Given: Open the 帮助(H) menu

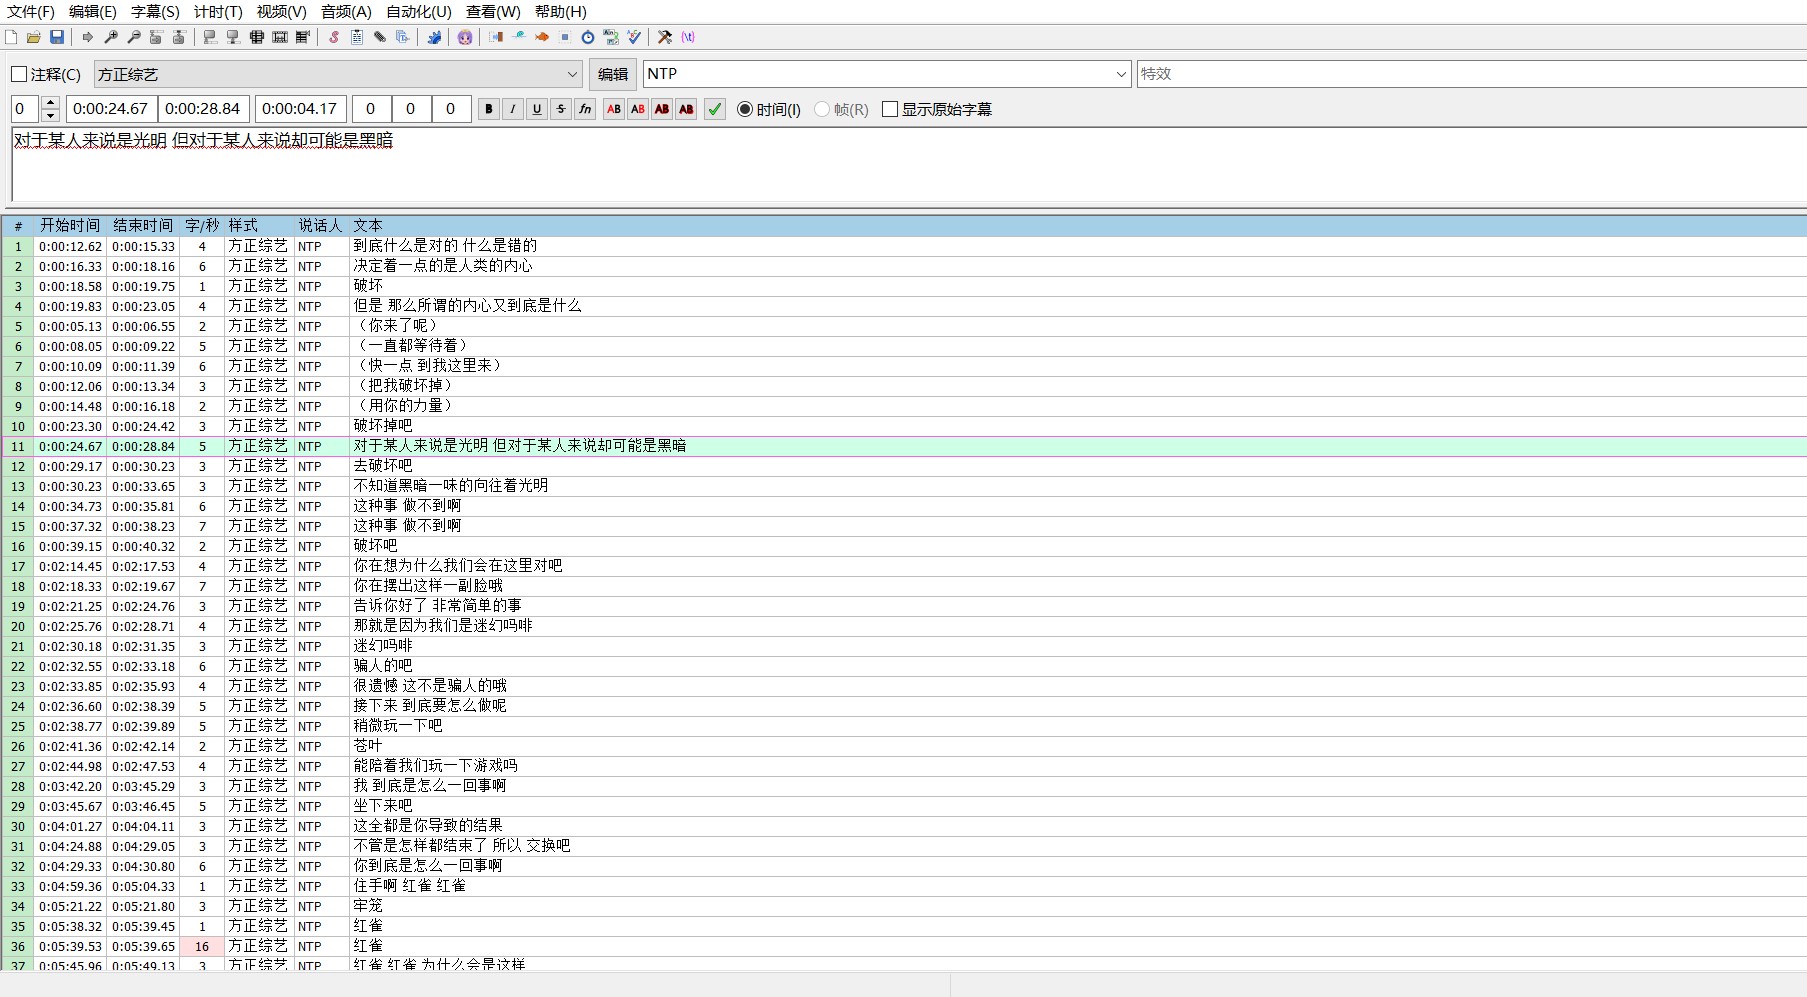Looking at the screenshot, I should coord(561,12).
